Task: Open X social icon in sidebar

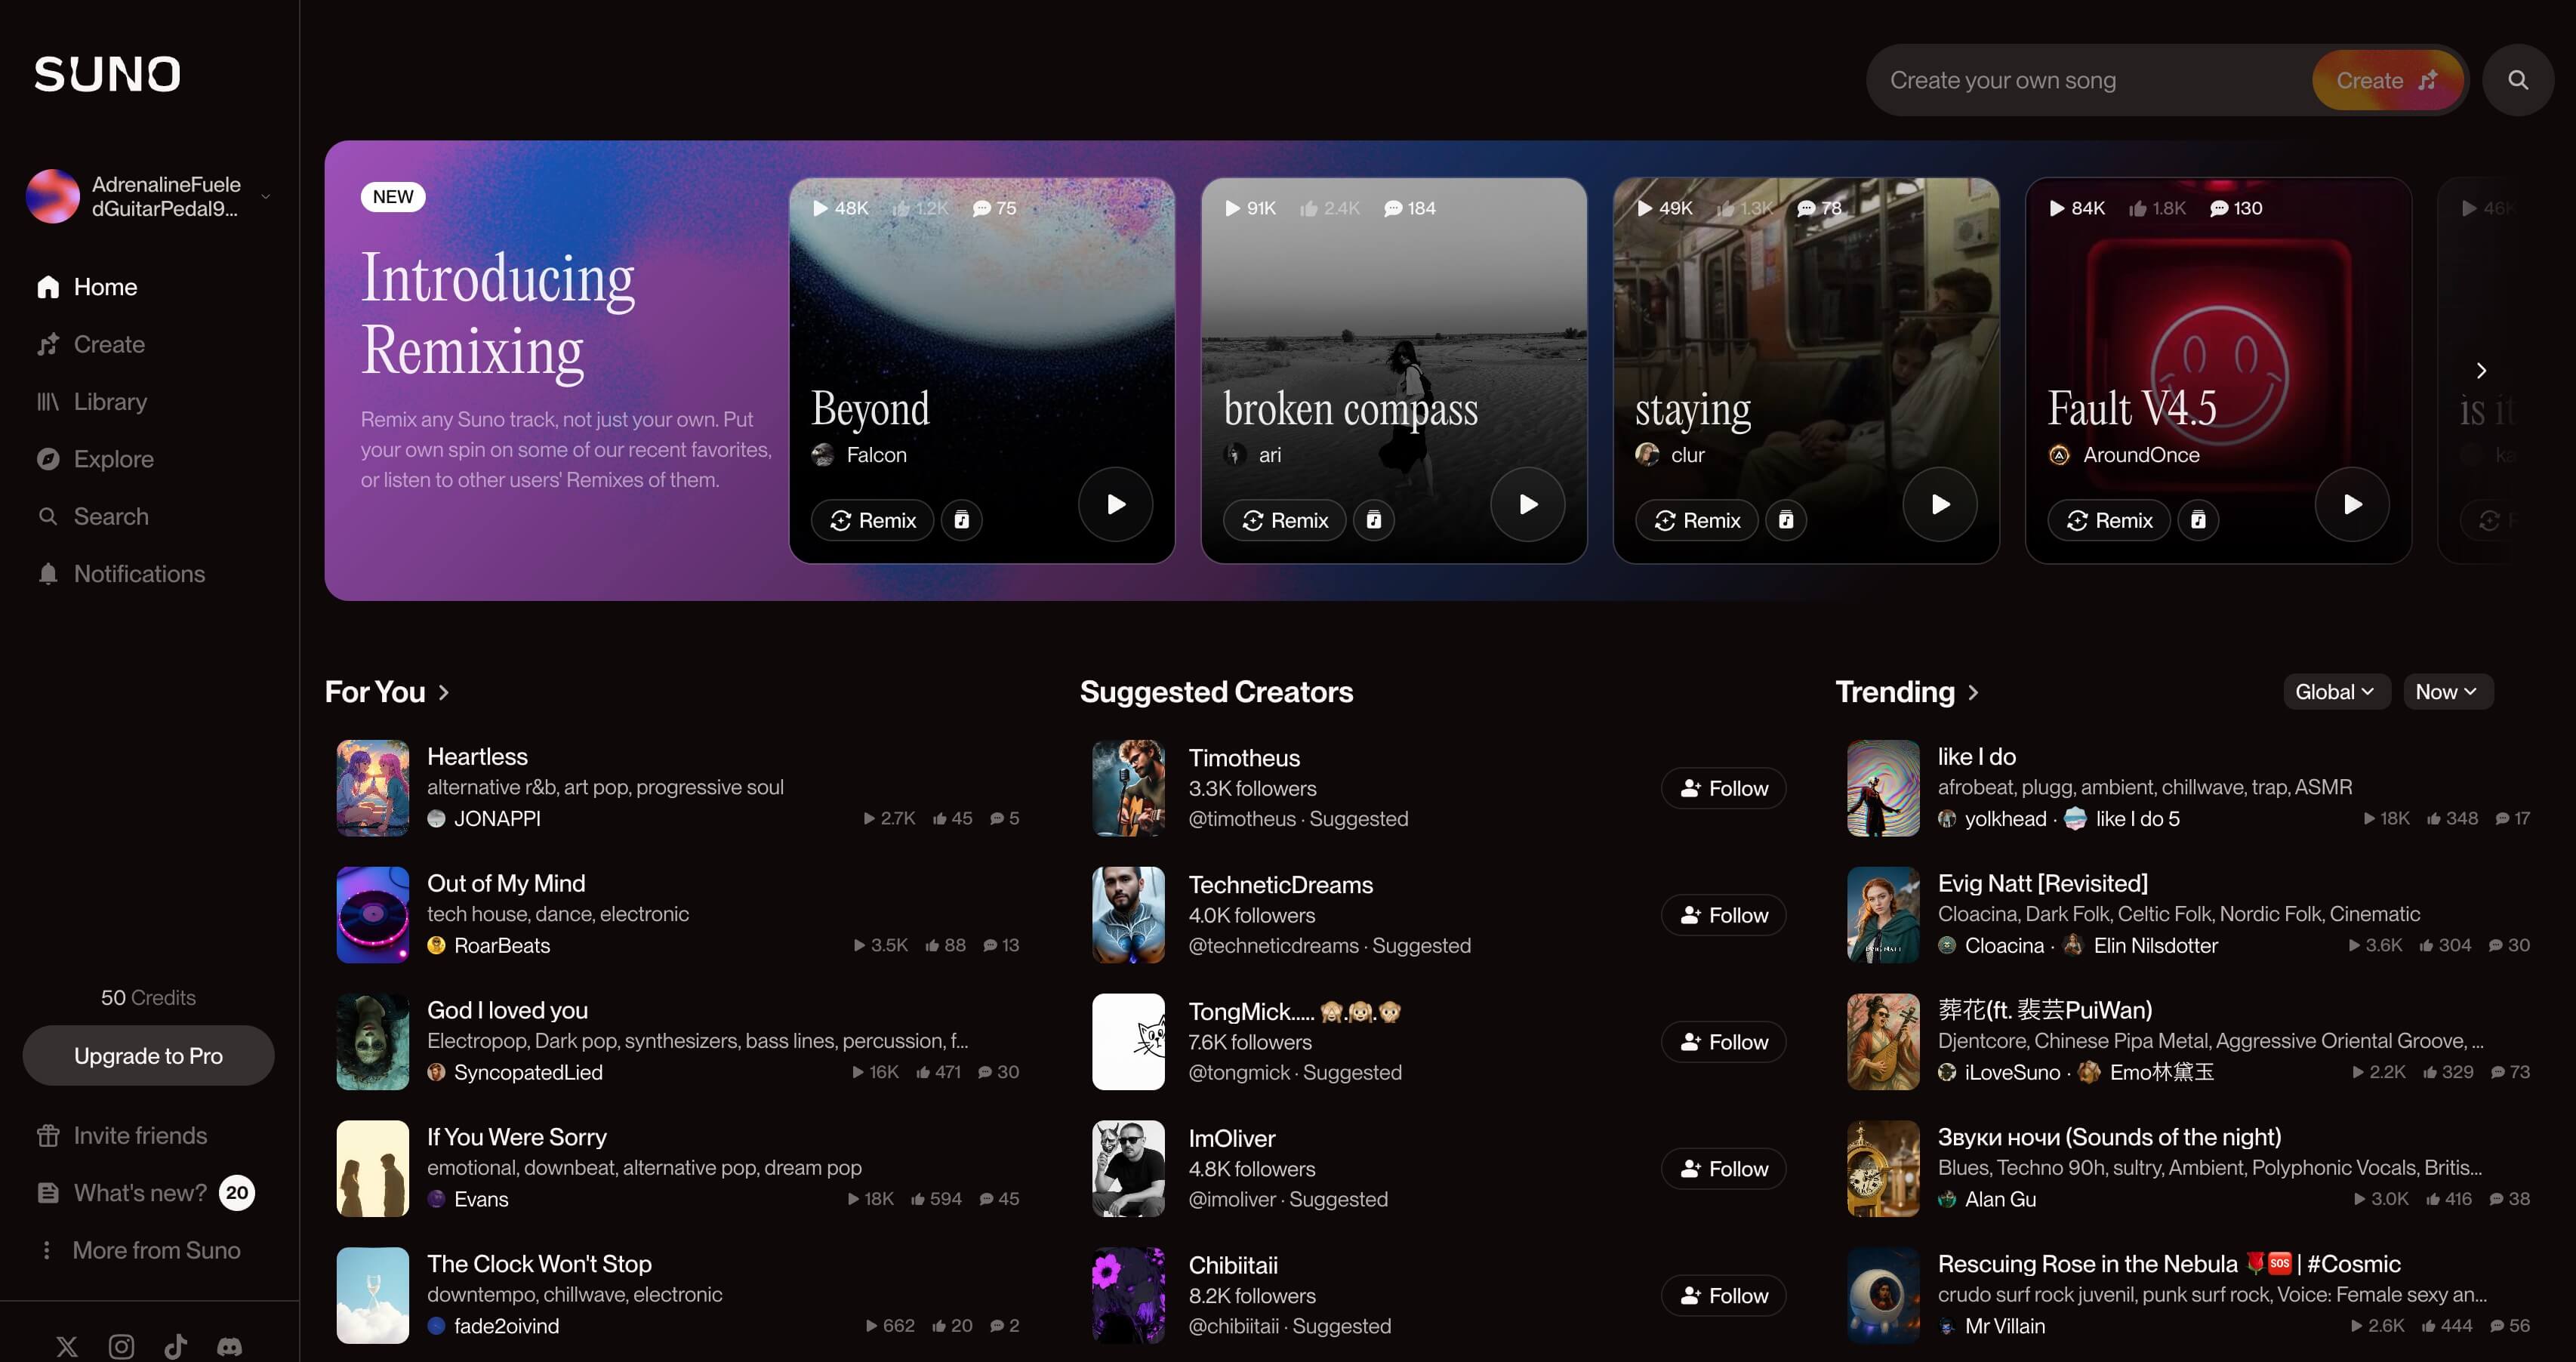Action: click(x=67, y=1346)
